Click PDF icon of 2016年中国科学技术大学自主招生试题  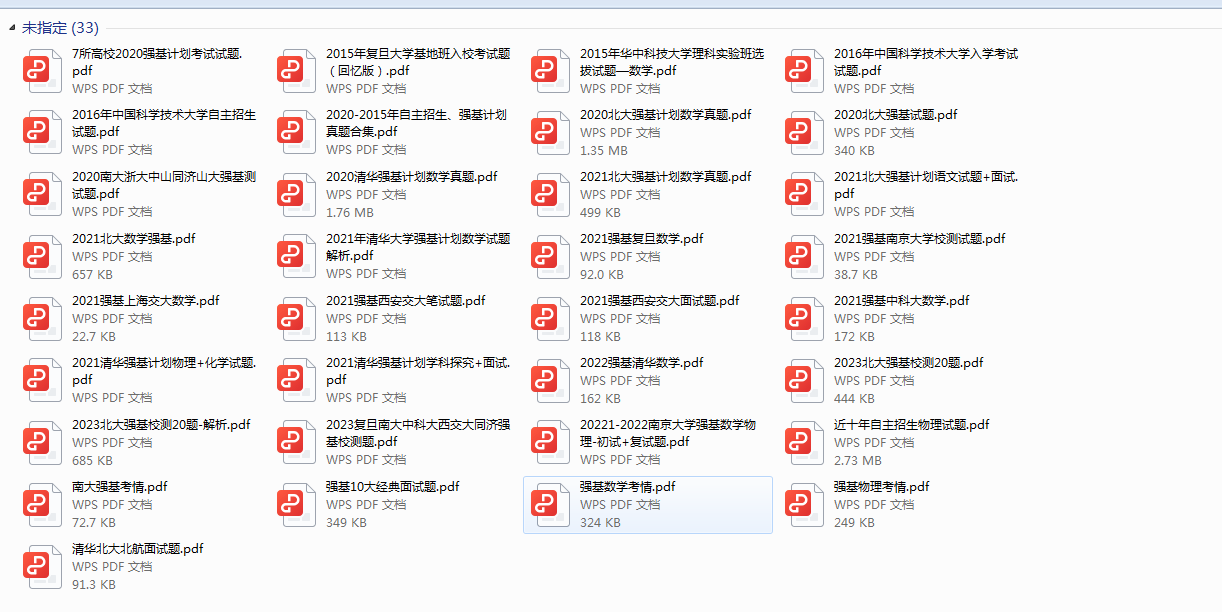coord(42,133)
